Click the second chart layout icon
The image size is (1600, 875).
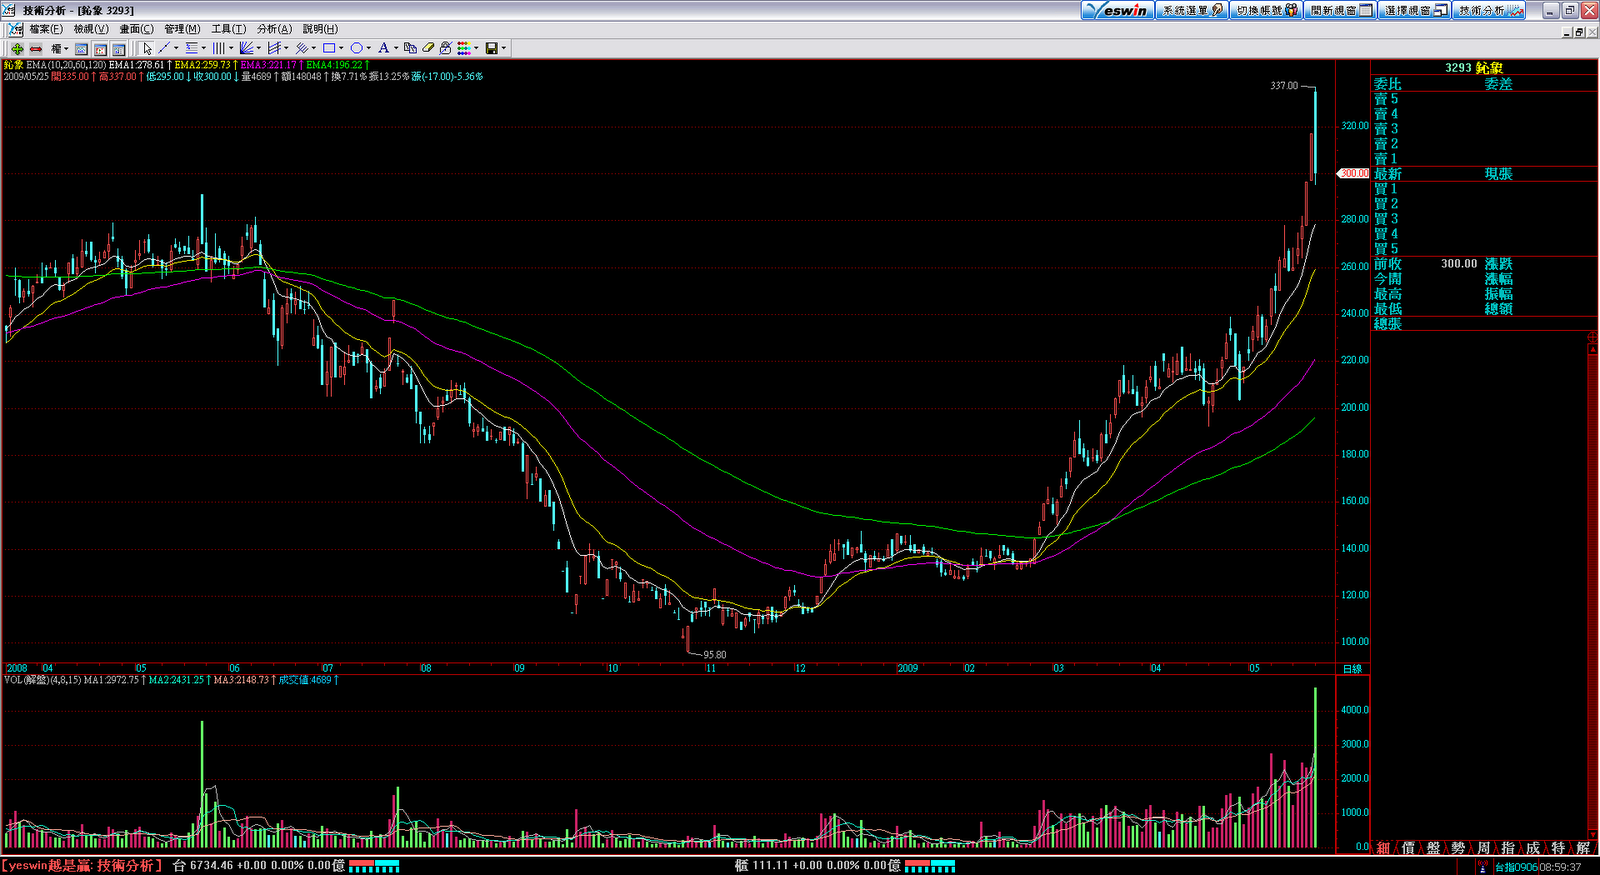(100, 48)
